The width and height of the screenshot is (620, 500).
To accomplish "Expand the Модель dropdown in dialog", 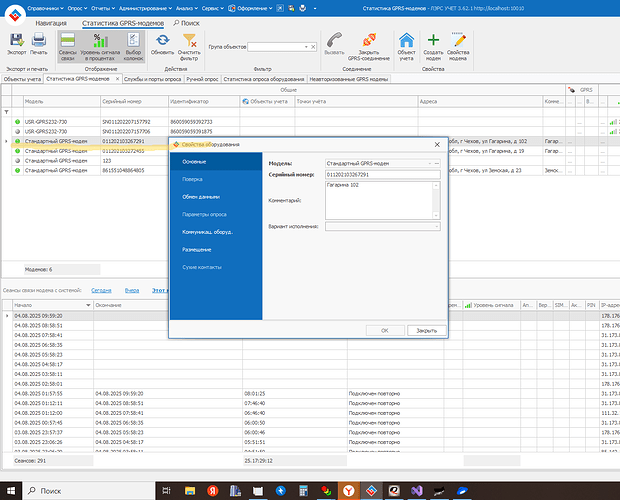I will (x=430, y=163).
